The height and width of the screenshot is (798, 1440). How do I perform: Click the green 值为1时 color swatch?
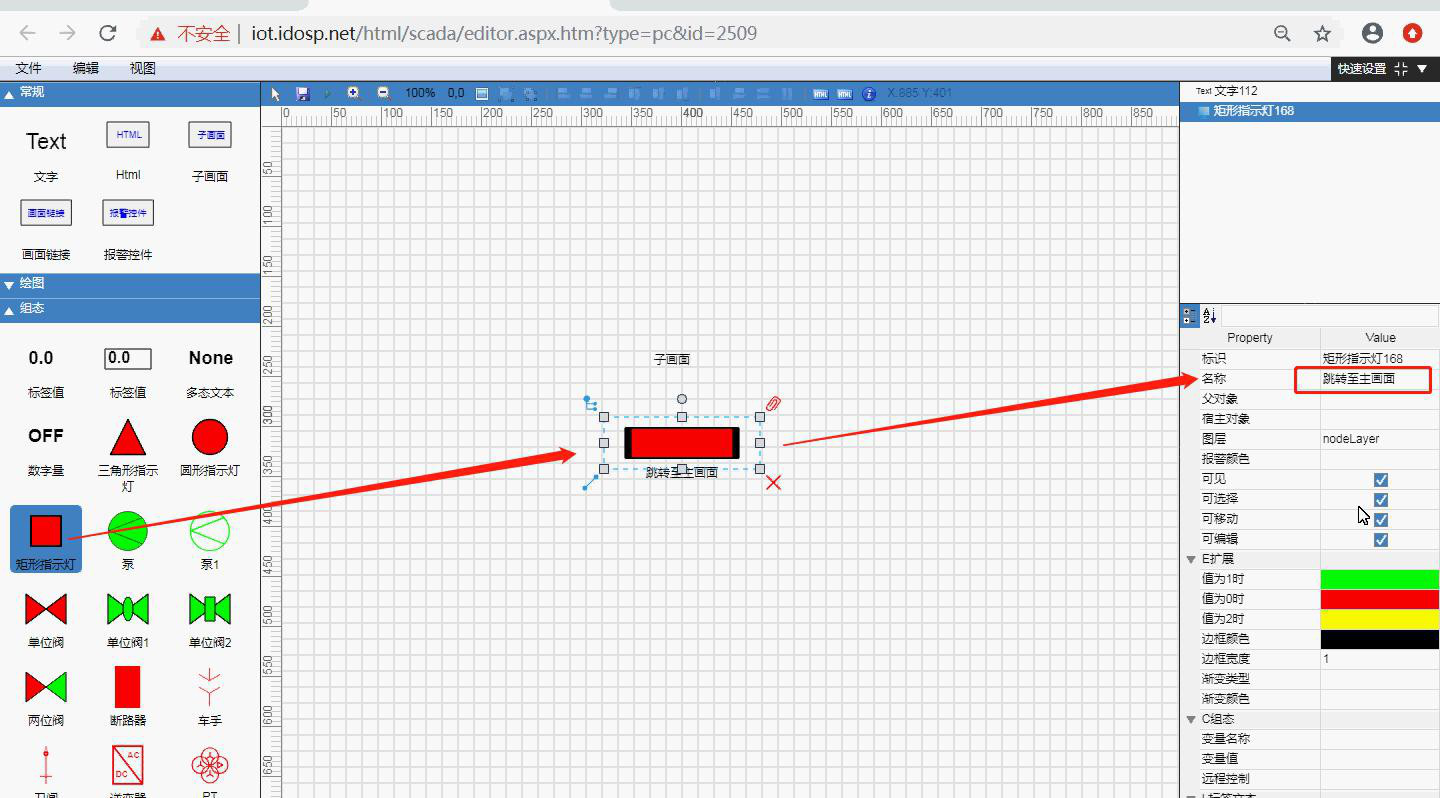[x=1379, y=579]
